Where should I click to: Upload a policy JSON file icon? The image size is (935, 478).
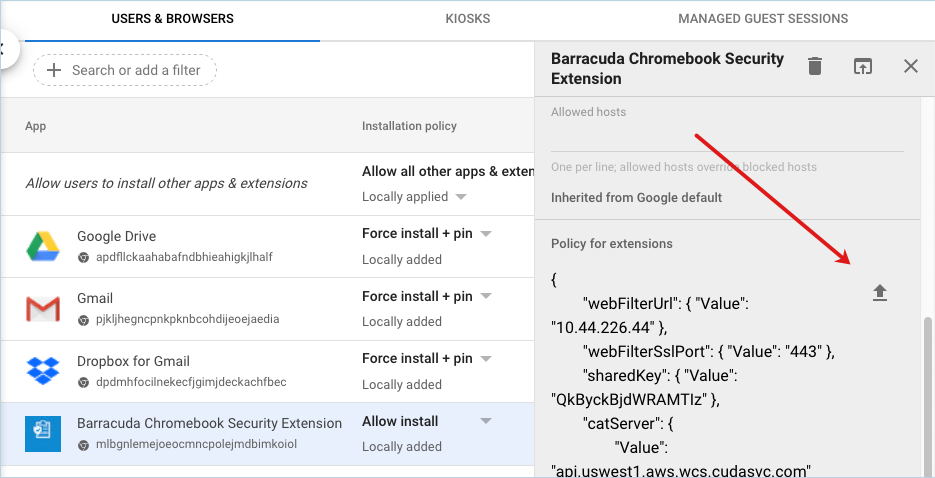880,293
